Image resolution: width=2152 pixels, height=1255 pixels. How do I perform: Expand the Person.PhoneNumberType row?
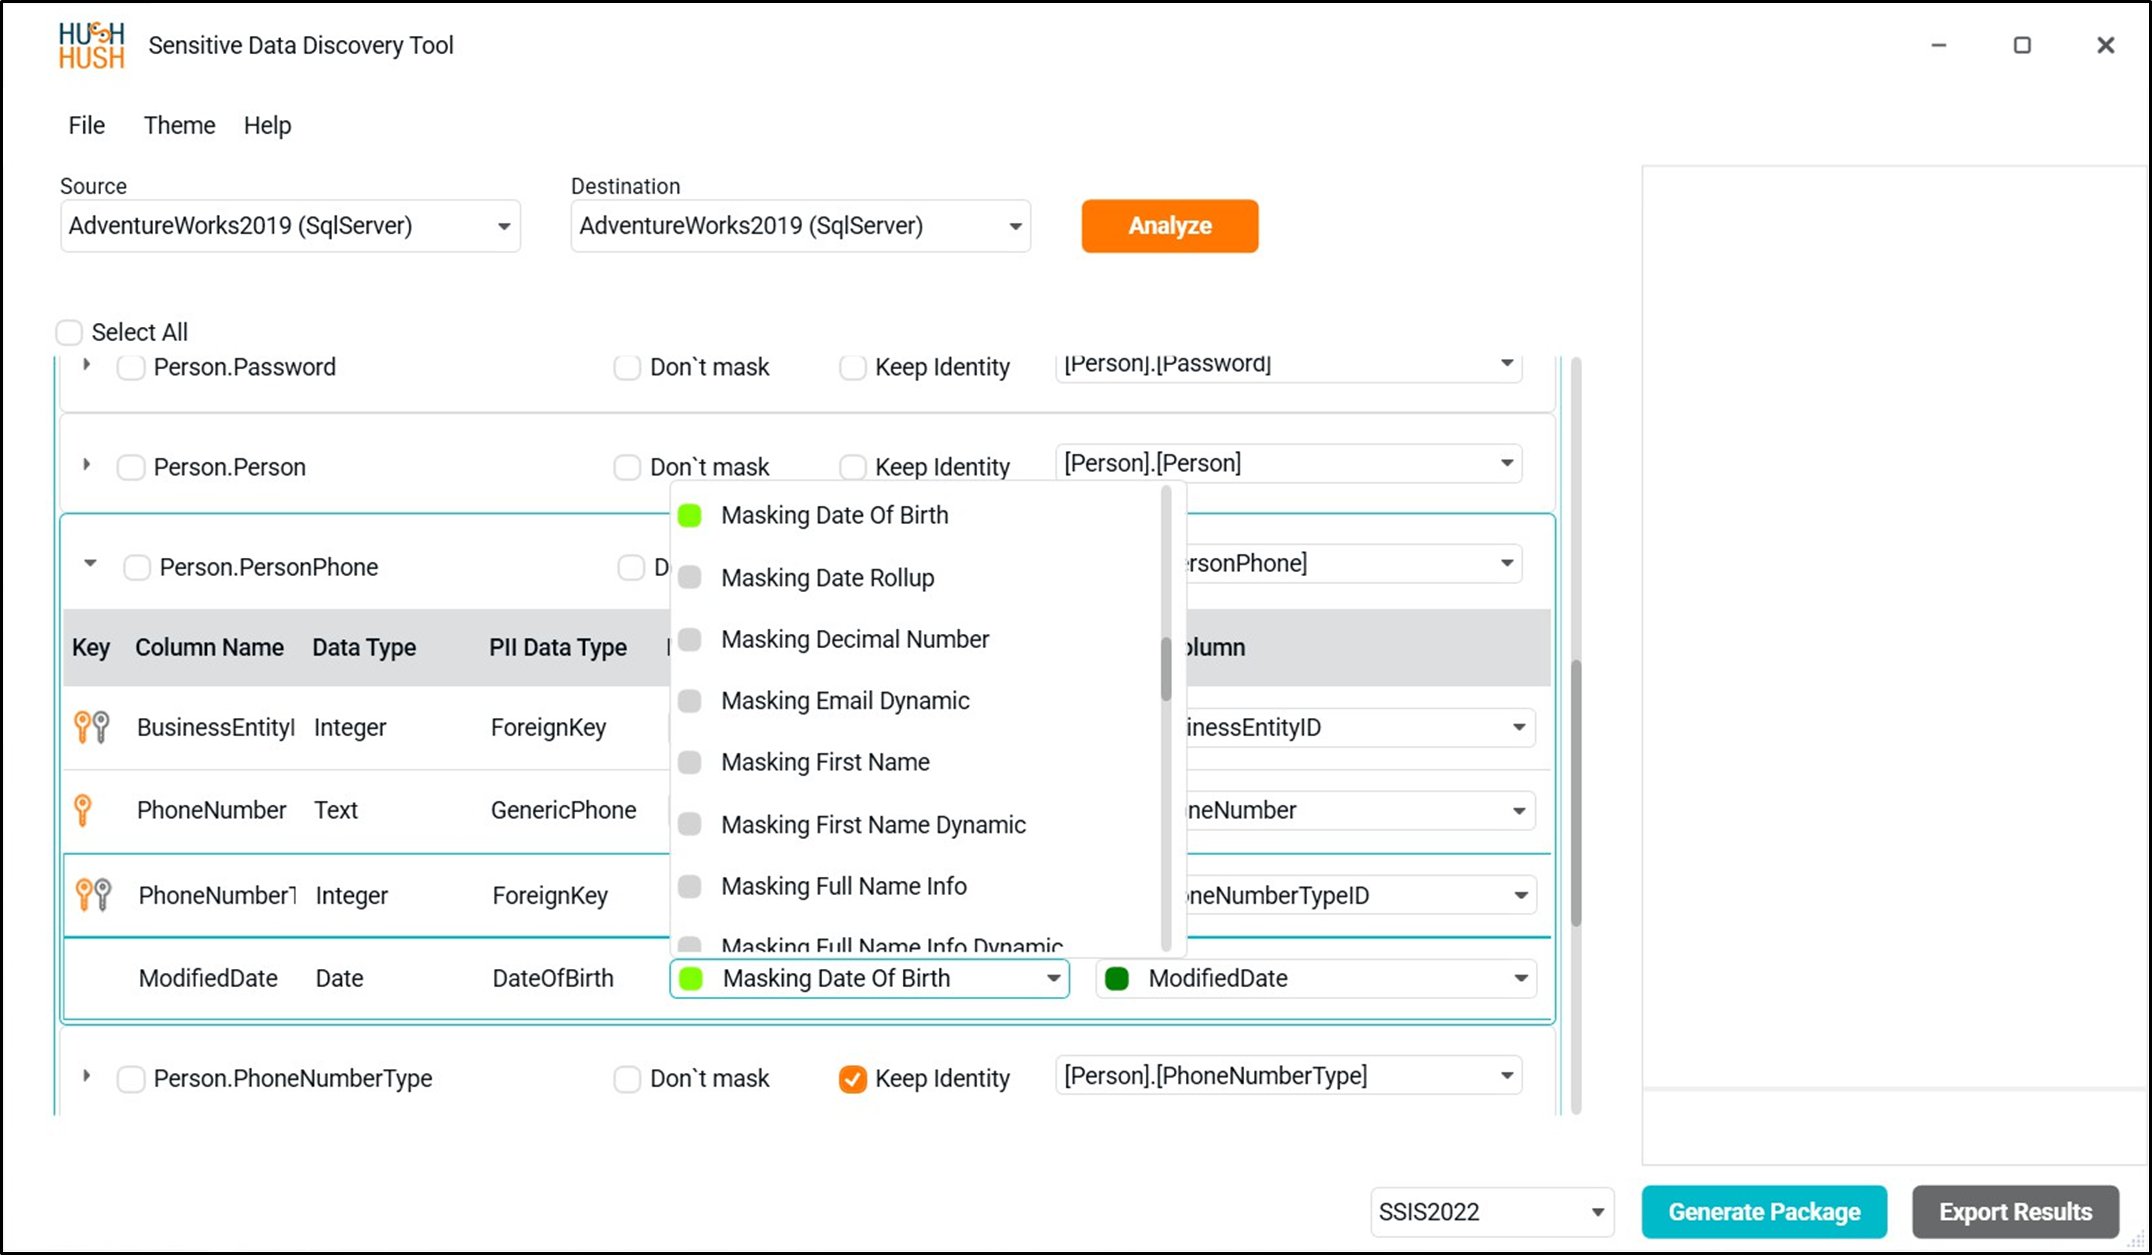pos(87,1076)
